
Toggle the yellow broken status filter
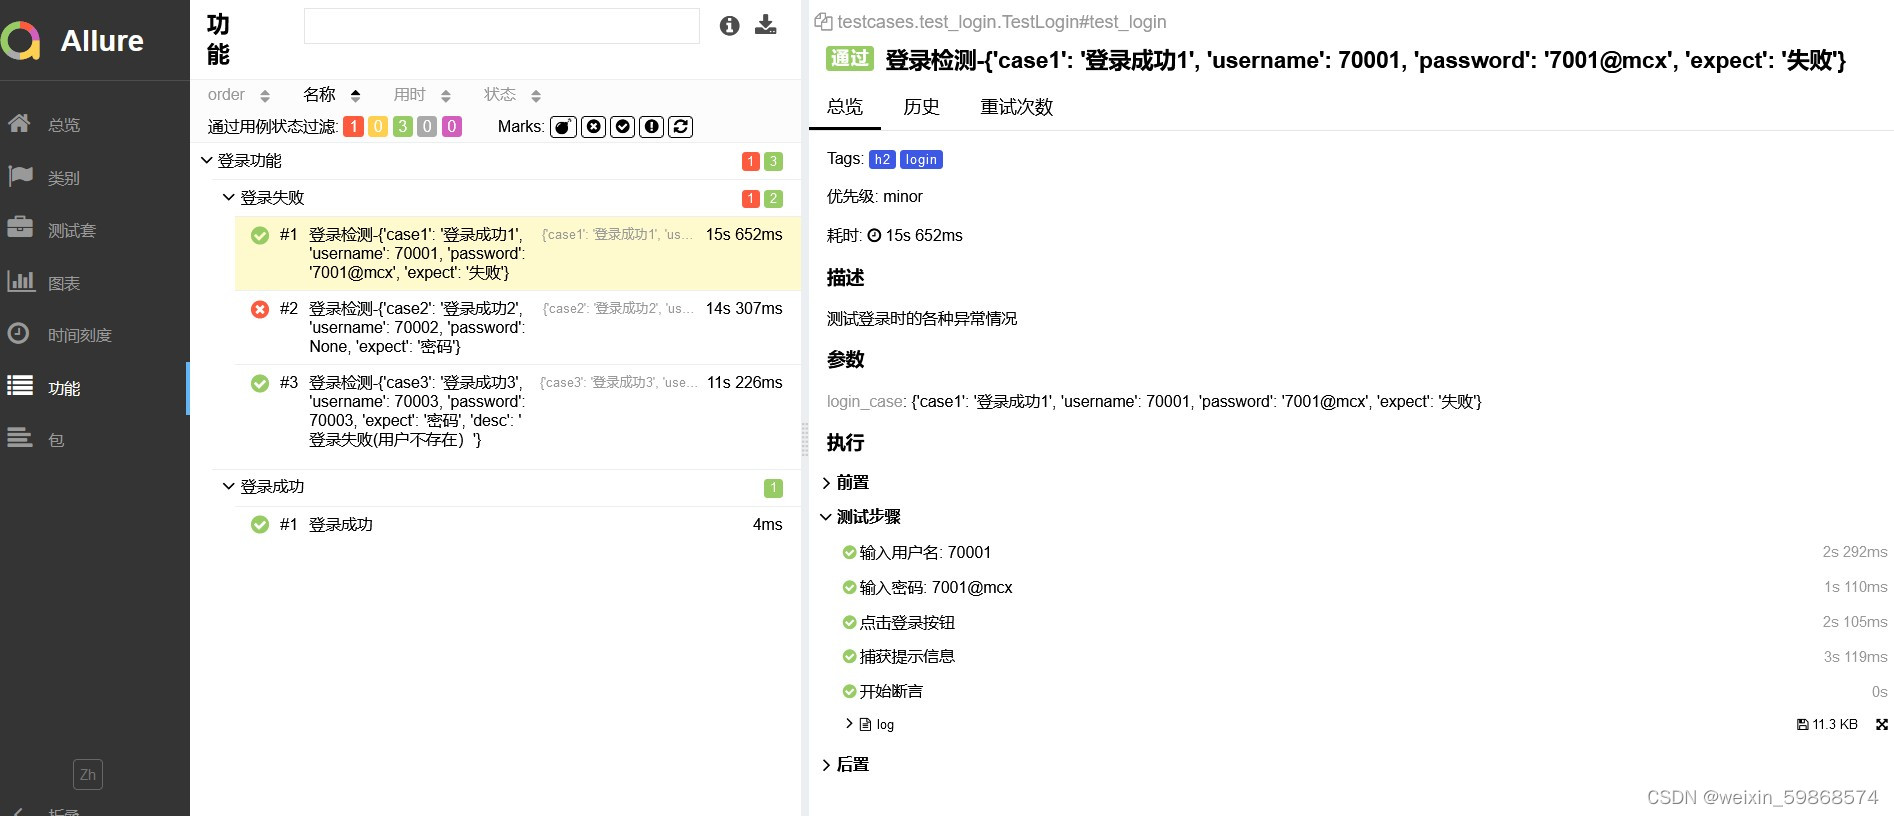click(x=378, y=127)
